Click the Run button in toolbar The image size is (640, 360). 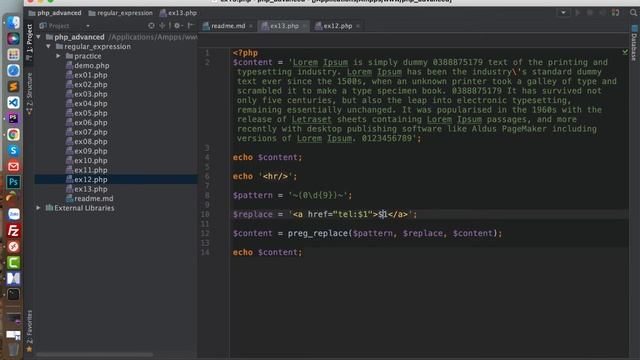click(x=578, y=13)
